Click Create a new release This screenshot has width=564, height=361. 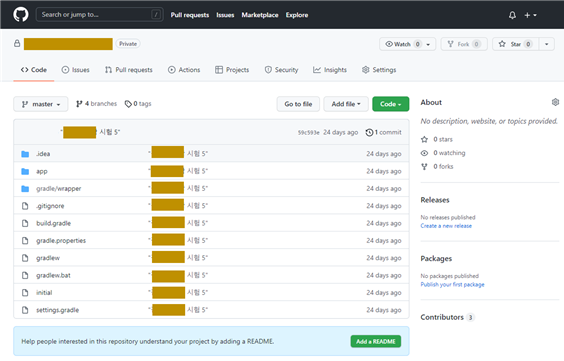click(446, 226)
